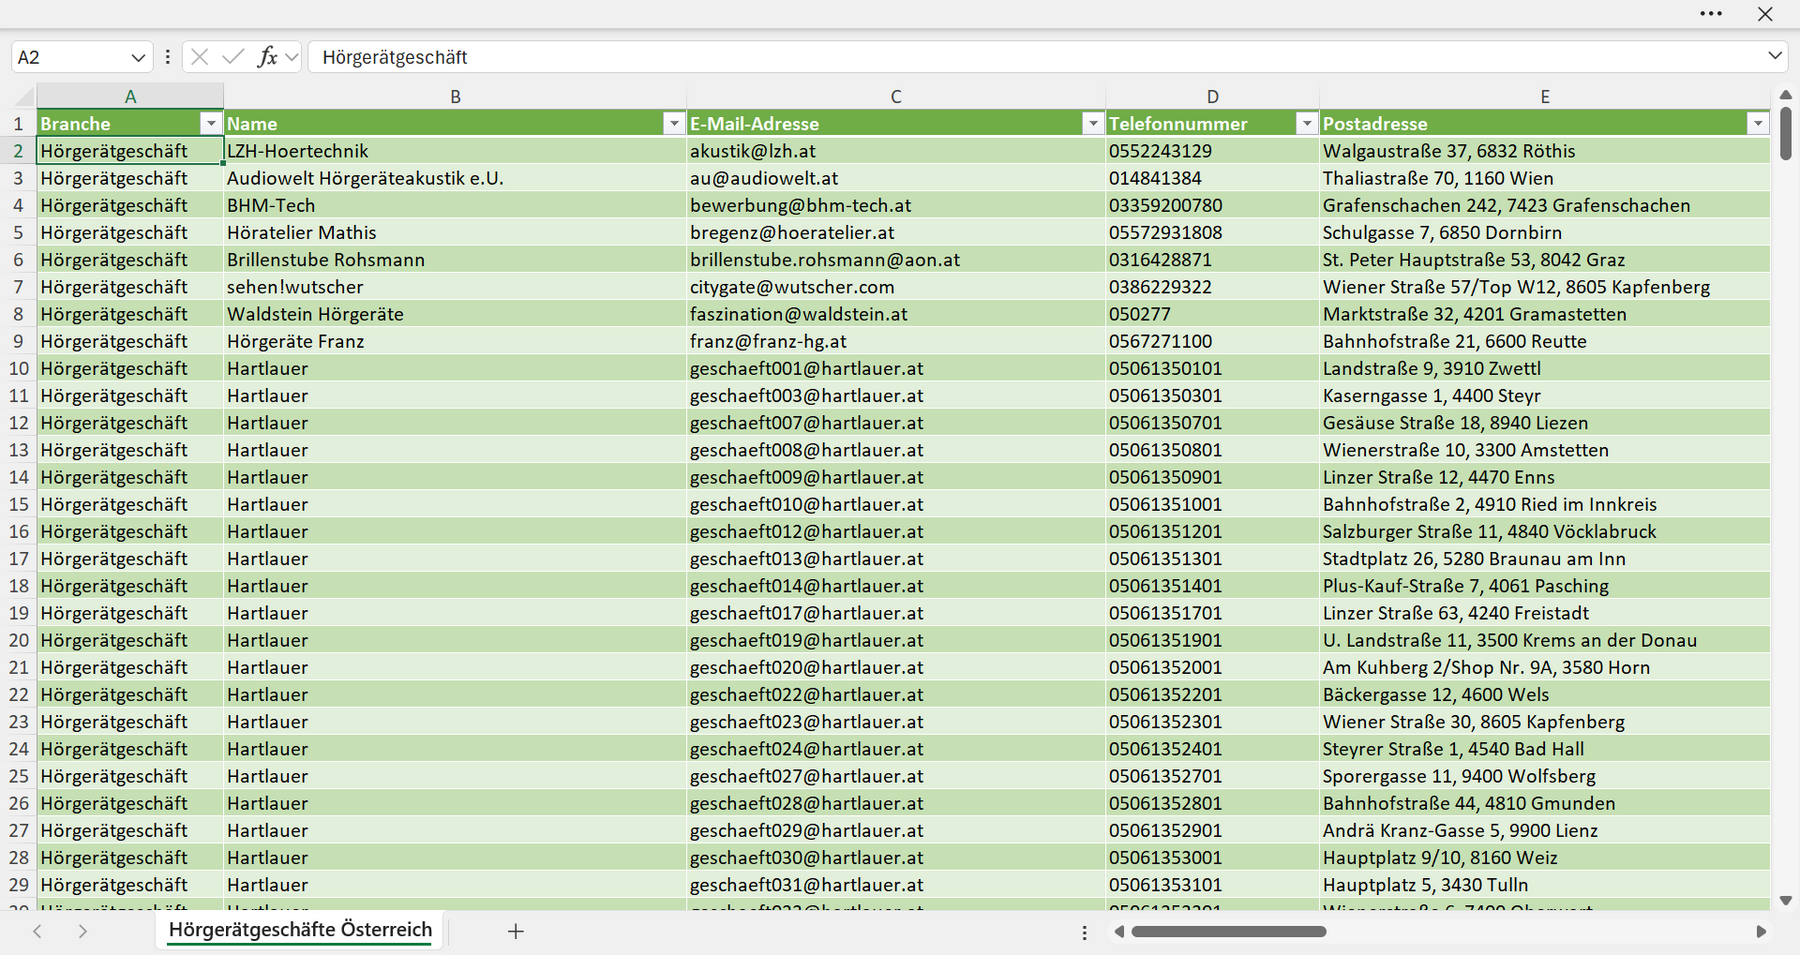Go to the next sheet tab
This screenshot has height=955, width=1800.
pyautogui.click(x=83, y=931)
